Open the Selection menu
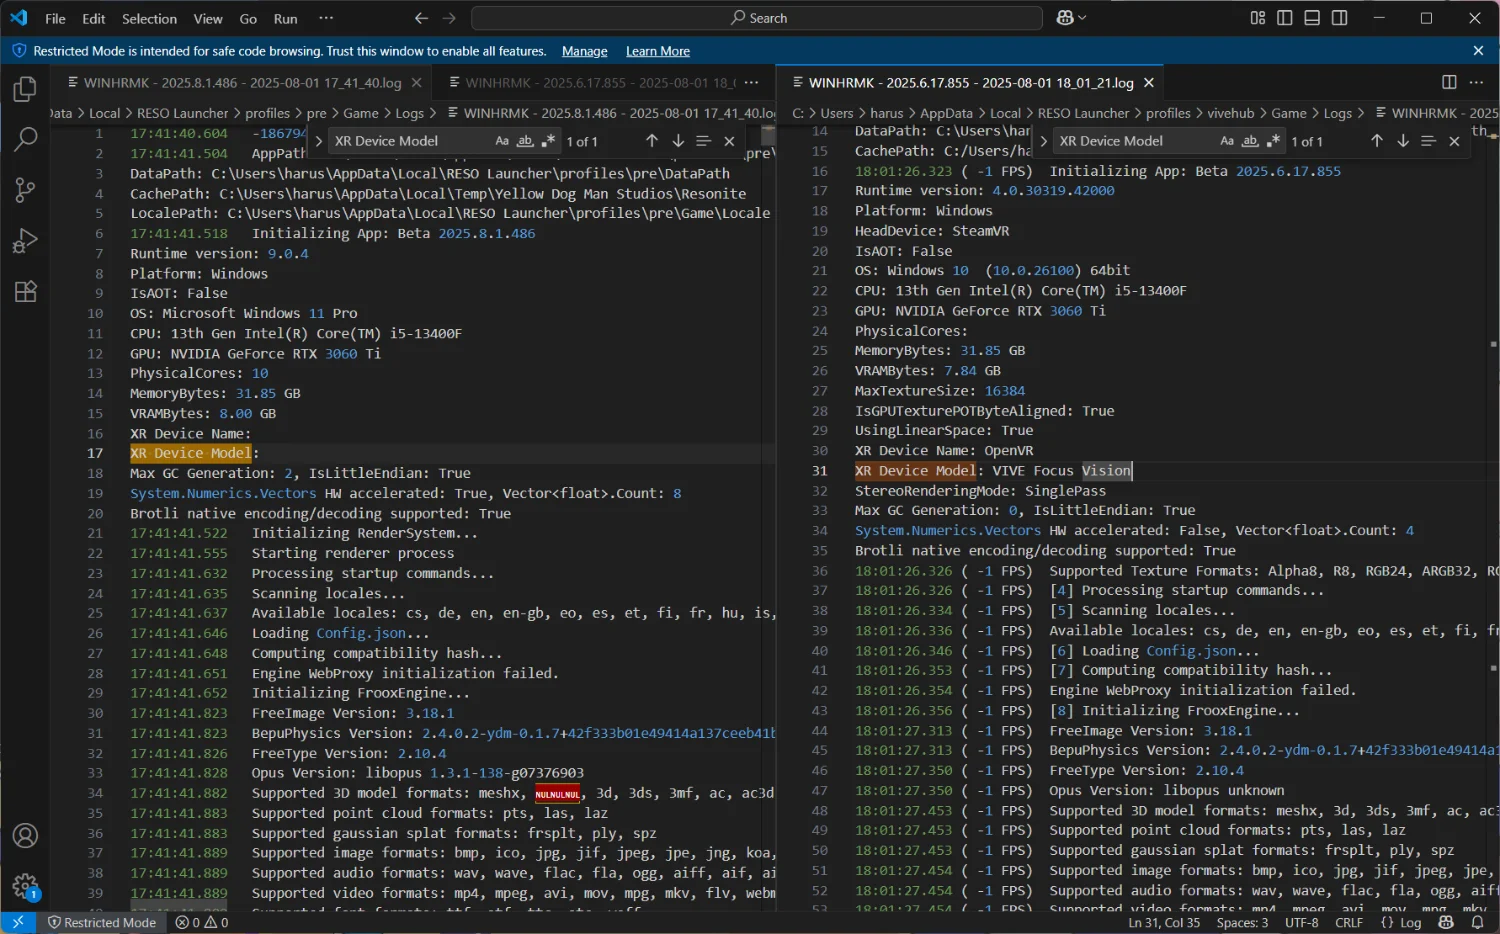The image size is (1500, 934). (x=149, y=18)
